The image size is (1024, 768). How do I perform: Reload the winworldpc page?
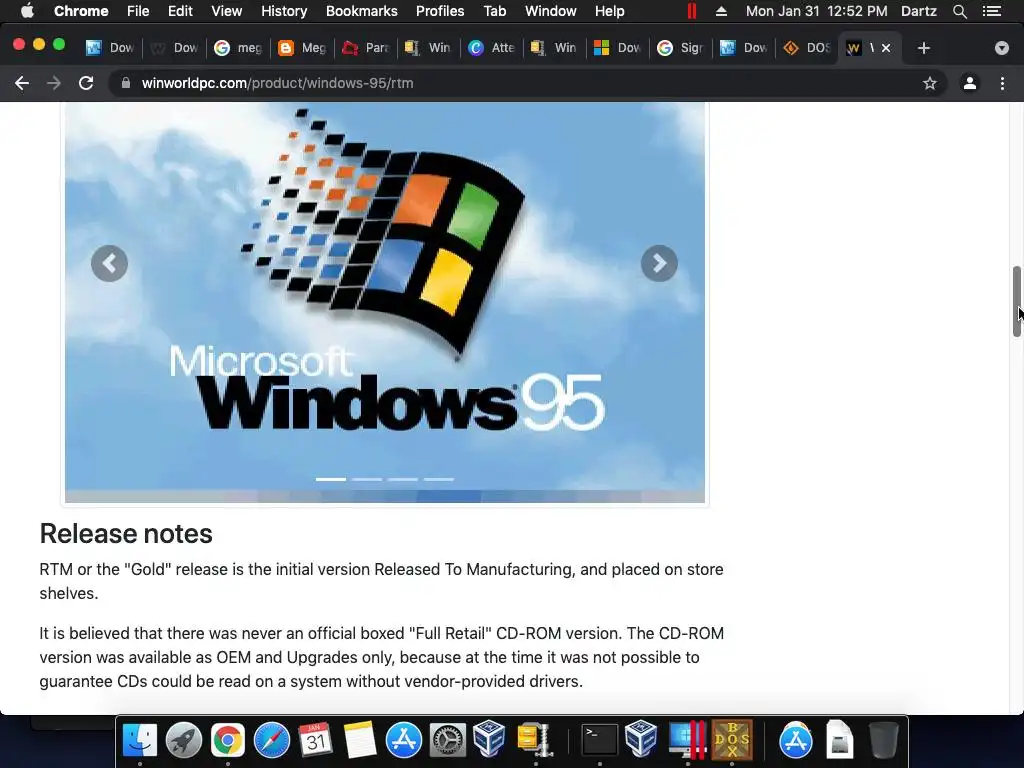86,83
